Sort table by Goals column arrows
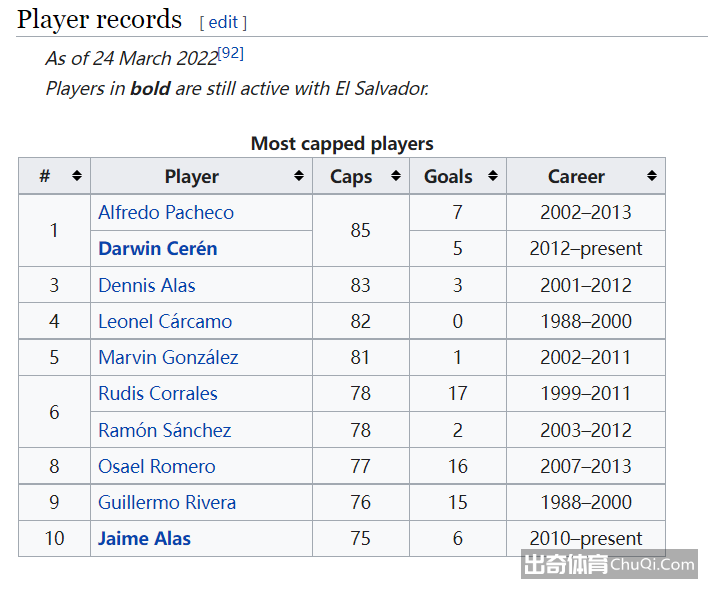This screenshot has height=589, width=708. click(493, 176)
